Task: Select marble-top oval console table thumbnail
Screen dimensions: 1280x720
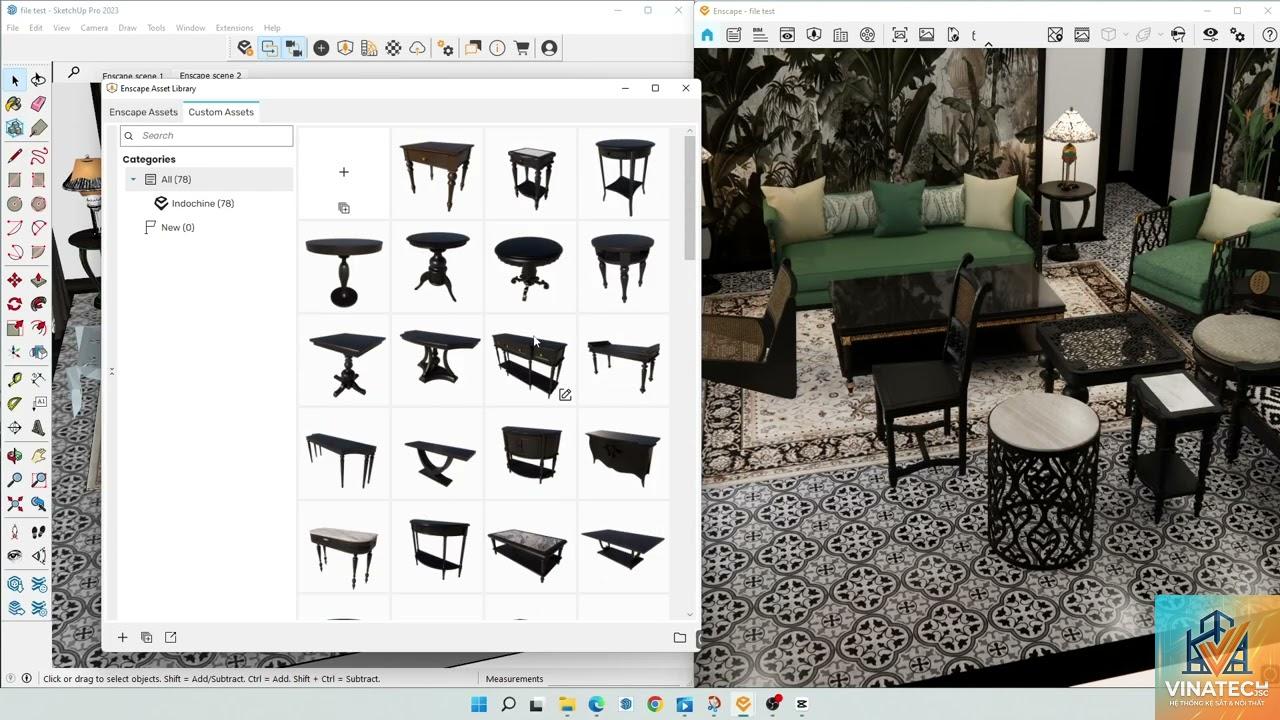Action: (343, 554)
